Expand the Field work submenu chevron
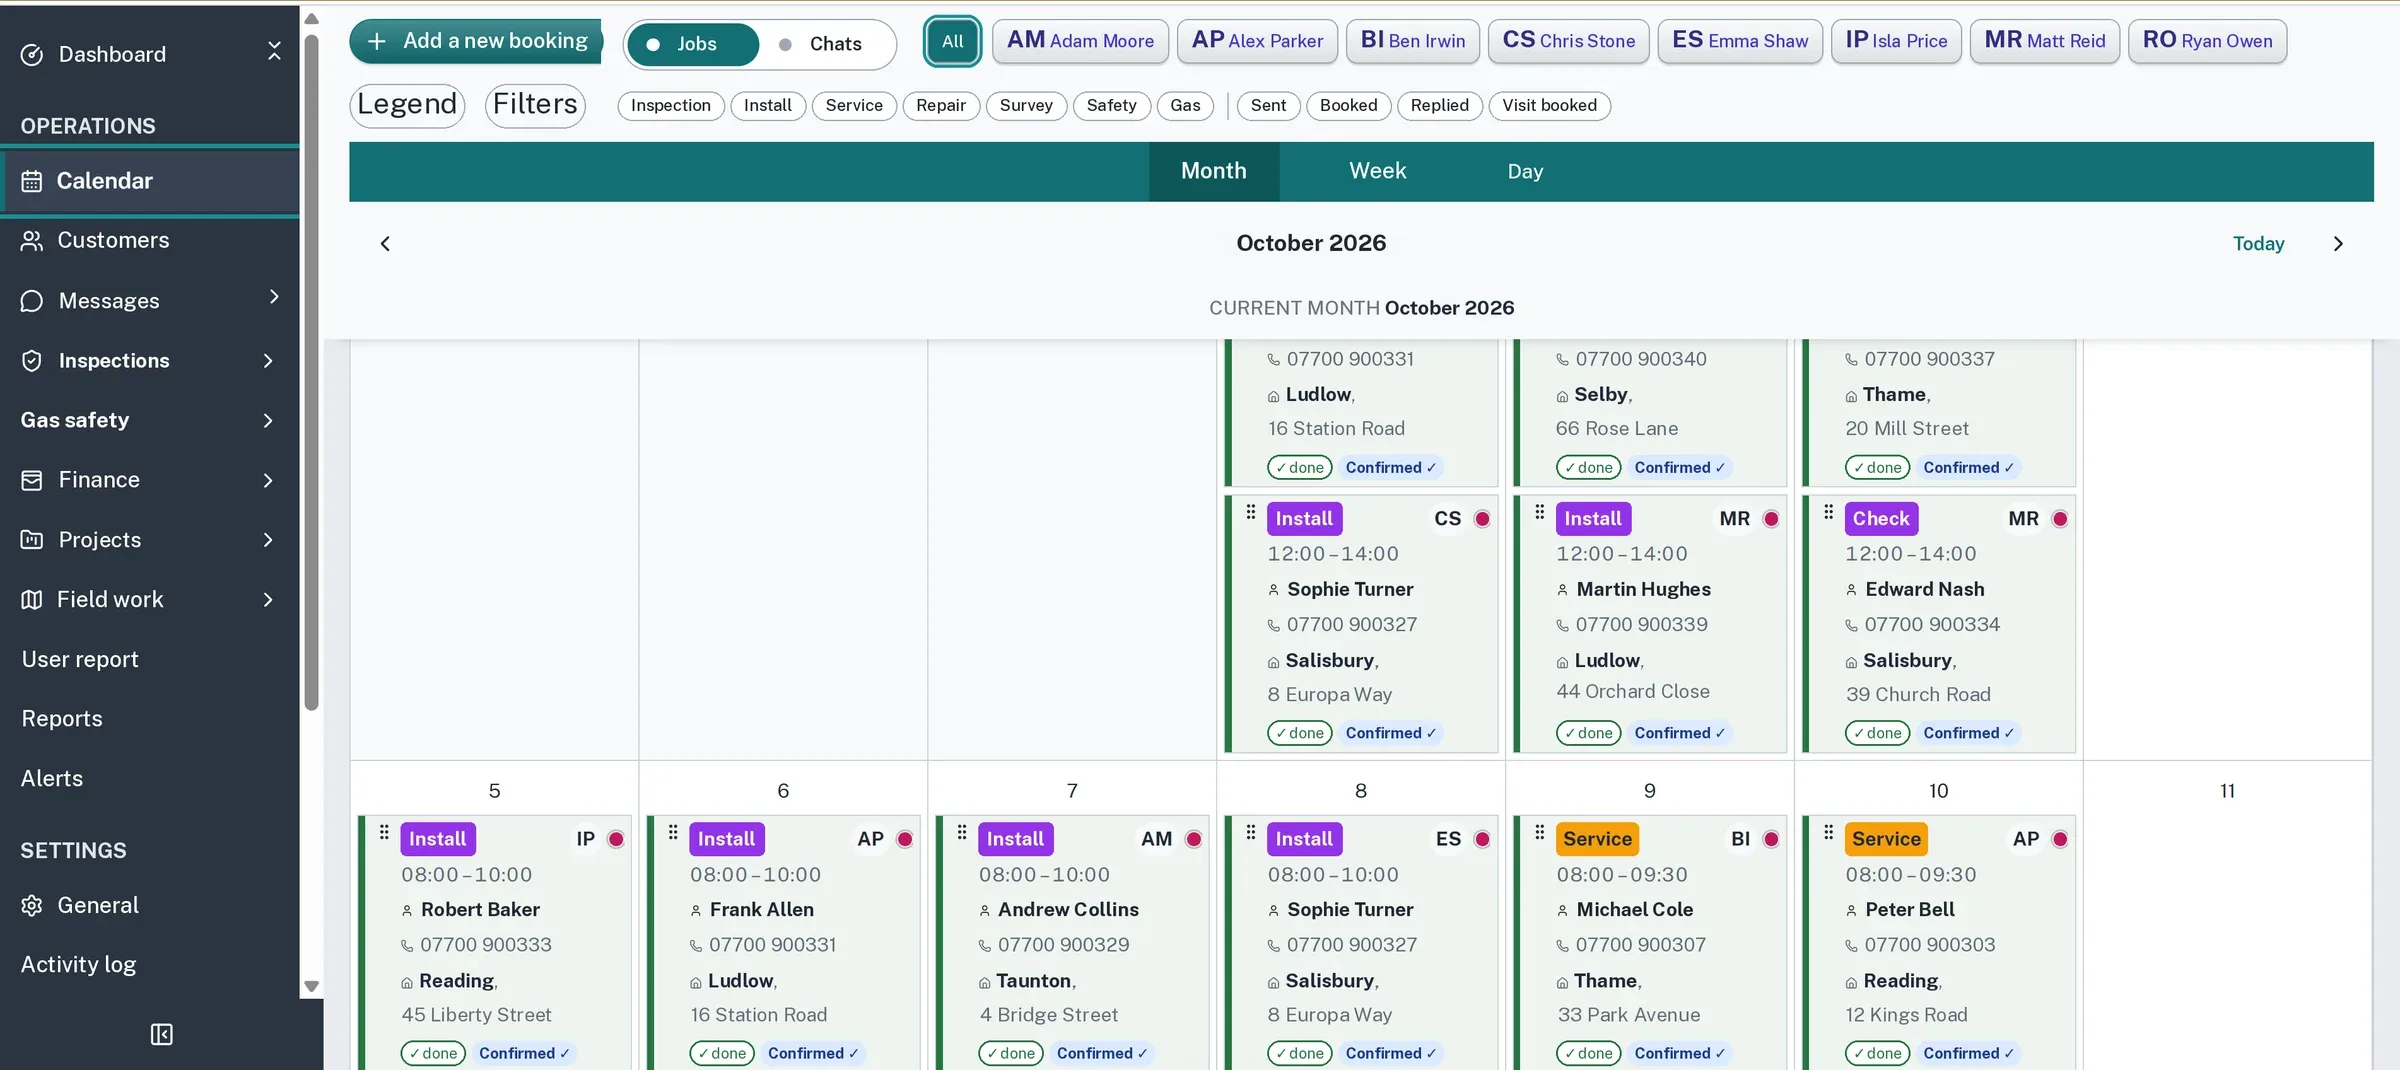 pos(268,599)
